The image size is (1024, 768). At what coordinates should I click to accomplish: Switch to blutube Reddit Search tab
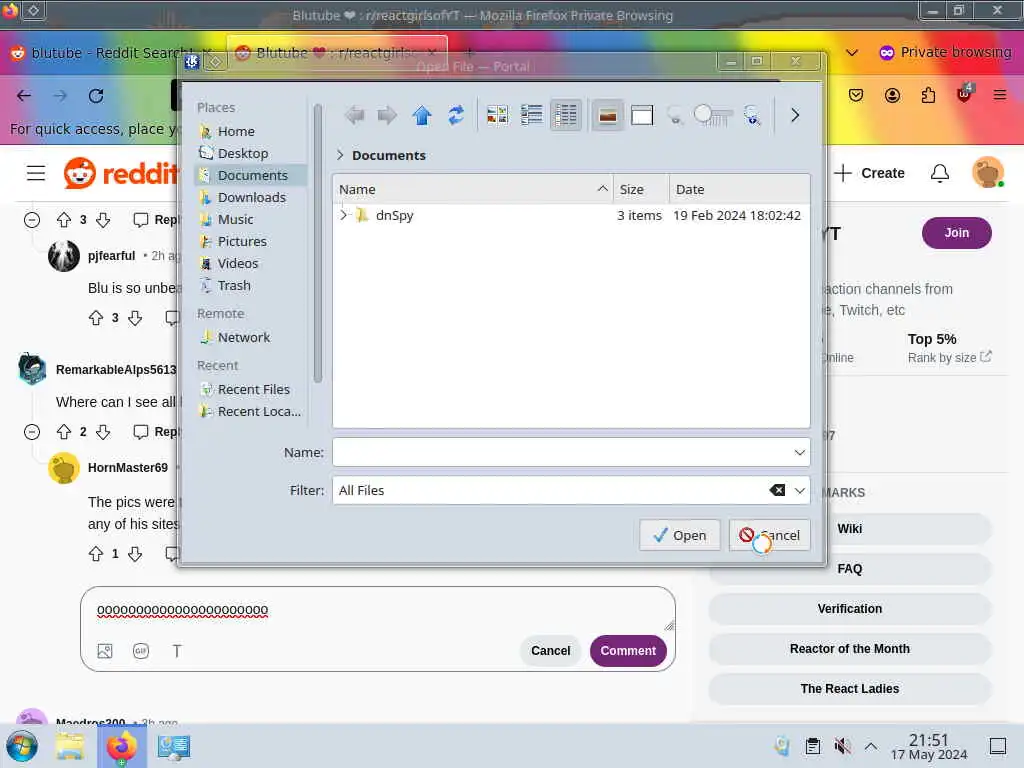coord(112,53)
